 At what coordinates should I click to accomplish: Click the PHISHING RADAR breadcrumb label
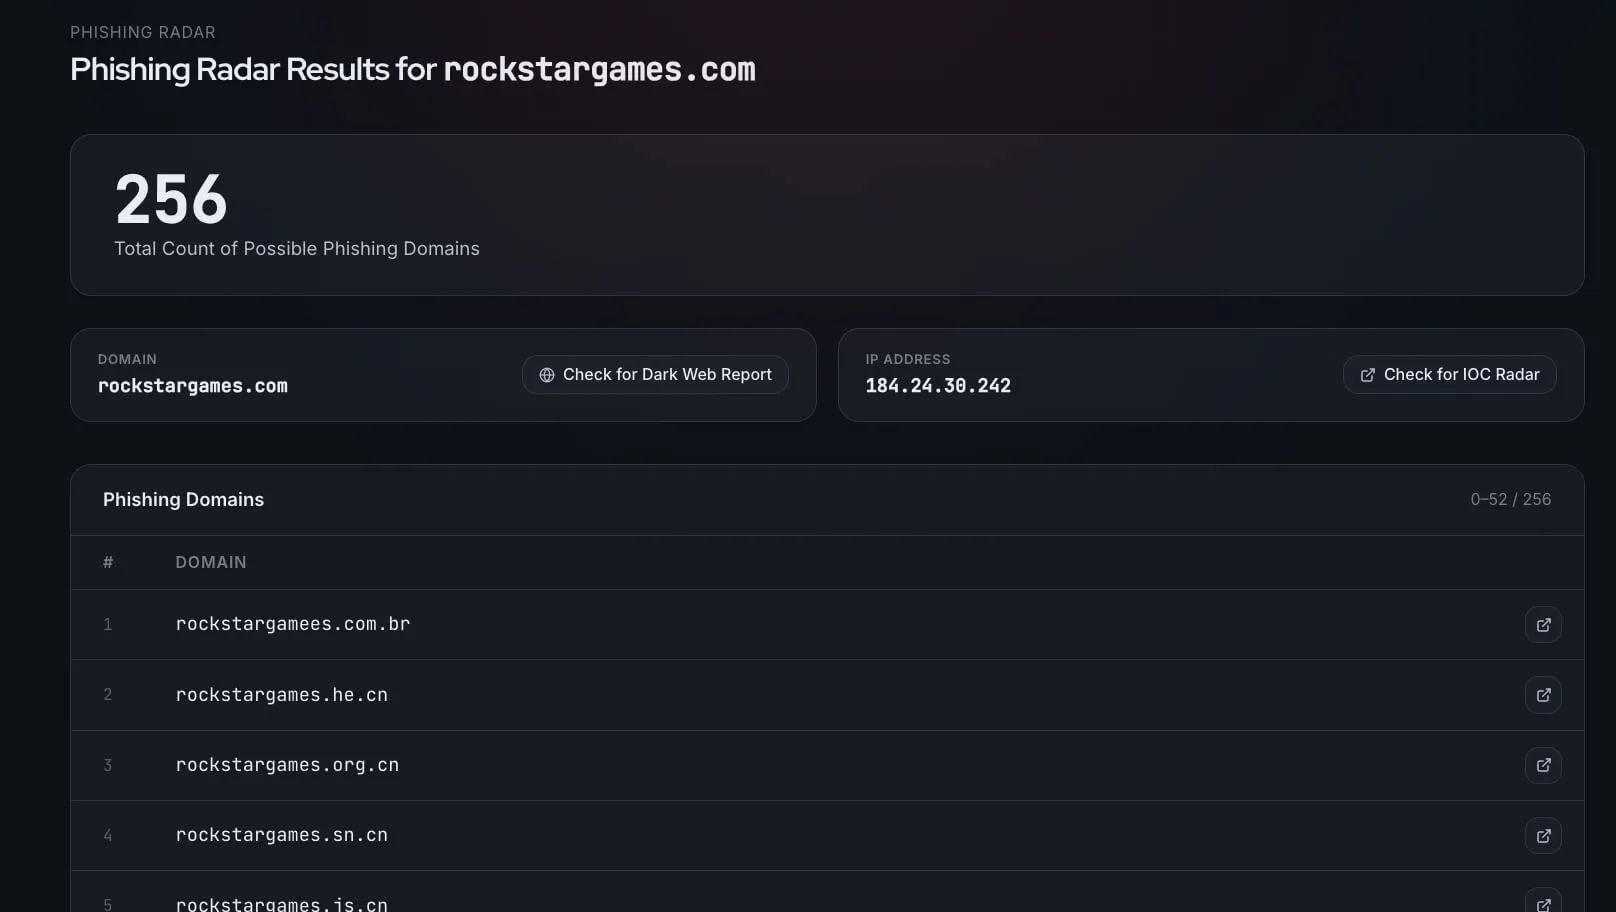pos(143,32)
